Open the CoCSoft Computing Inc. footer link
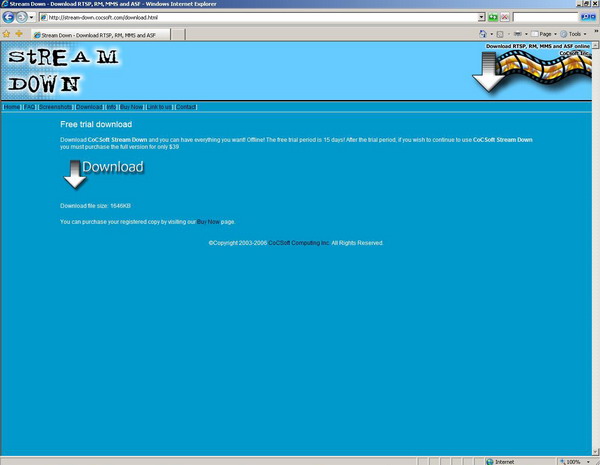This screenshot has height=465, width=600. click(298, 243)
